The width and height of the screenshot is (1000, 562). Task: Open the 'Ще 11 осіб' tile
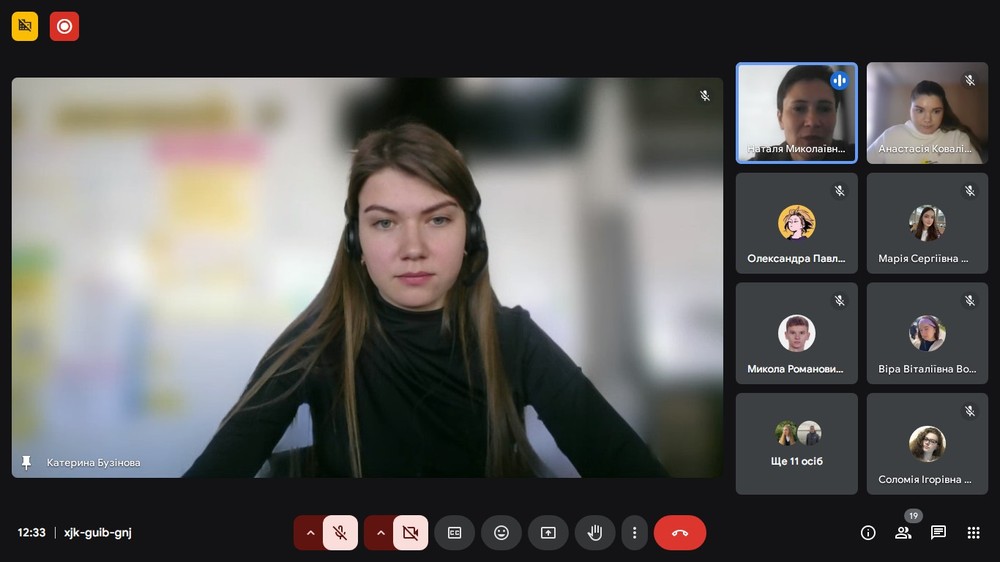797,444
